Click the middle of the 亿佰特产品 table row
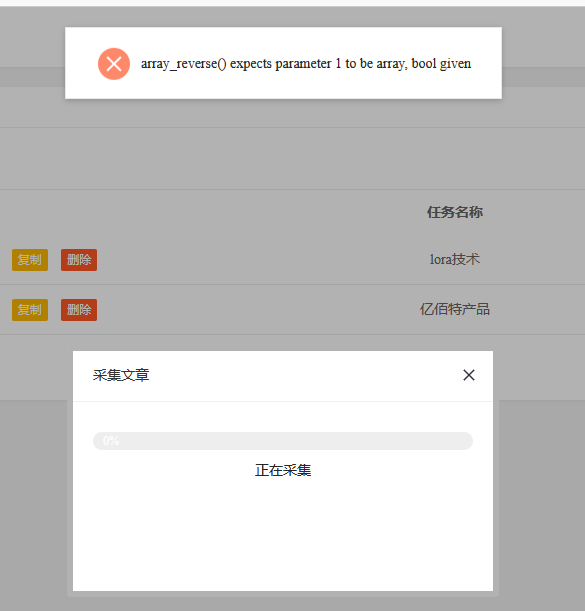The image size is (585, 611). [x=292, y=310]
